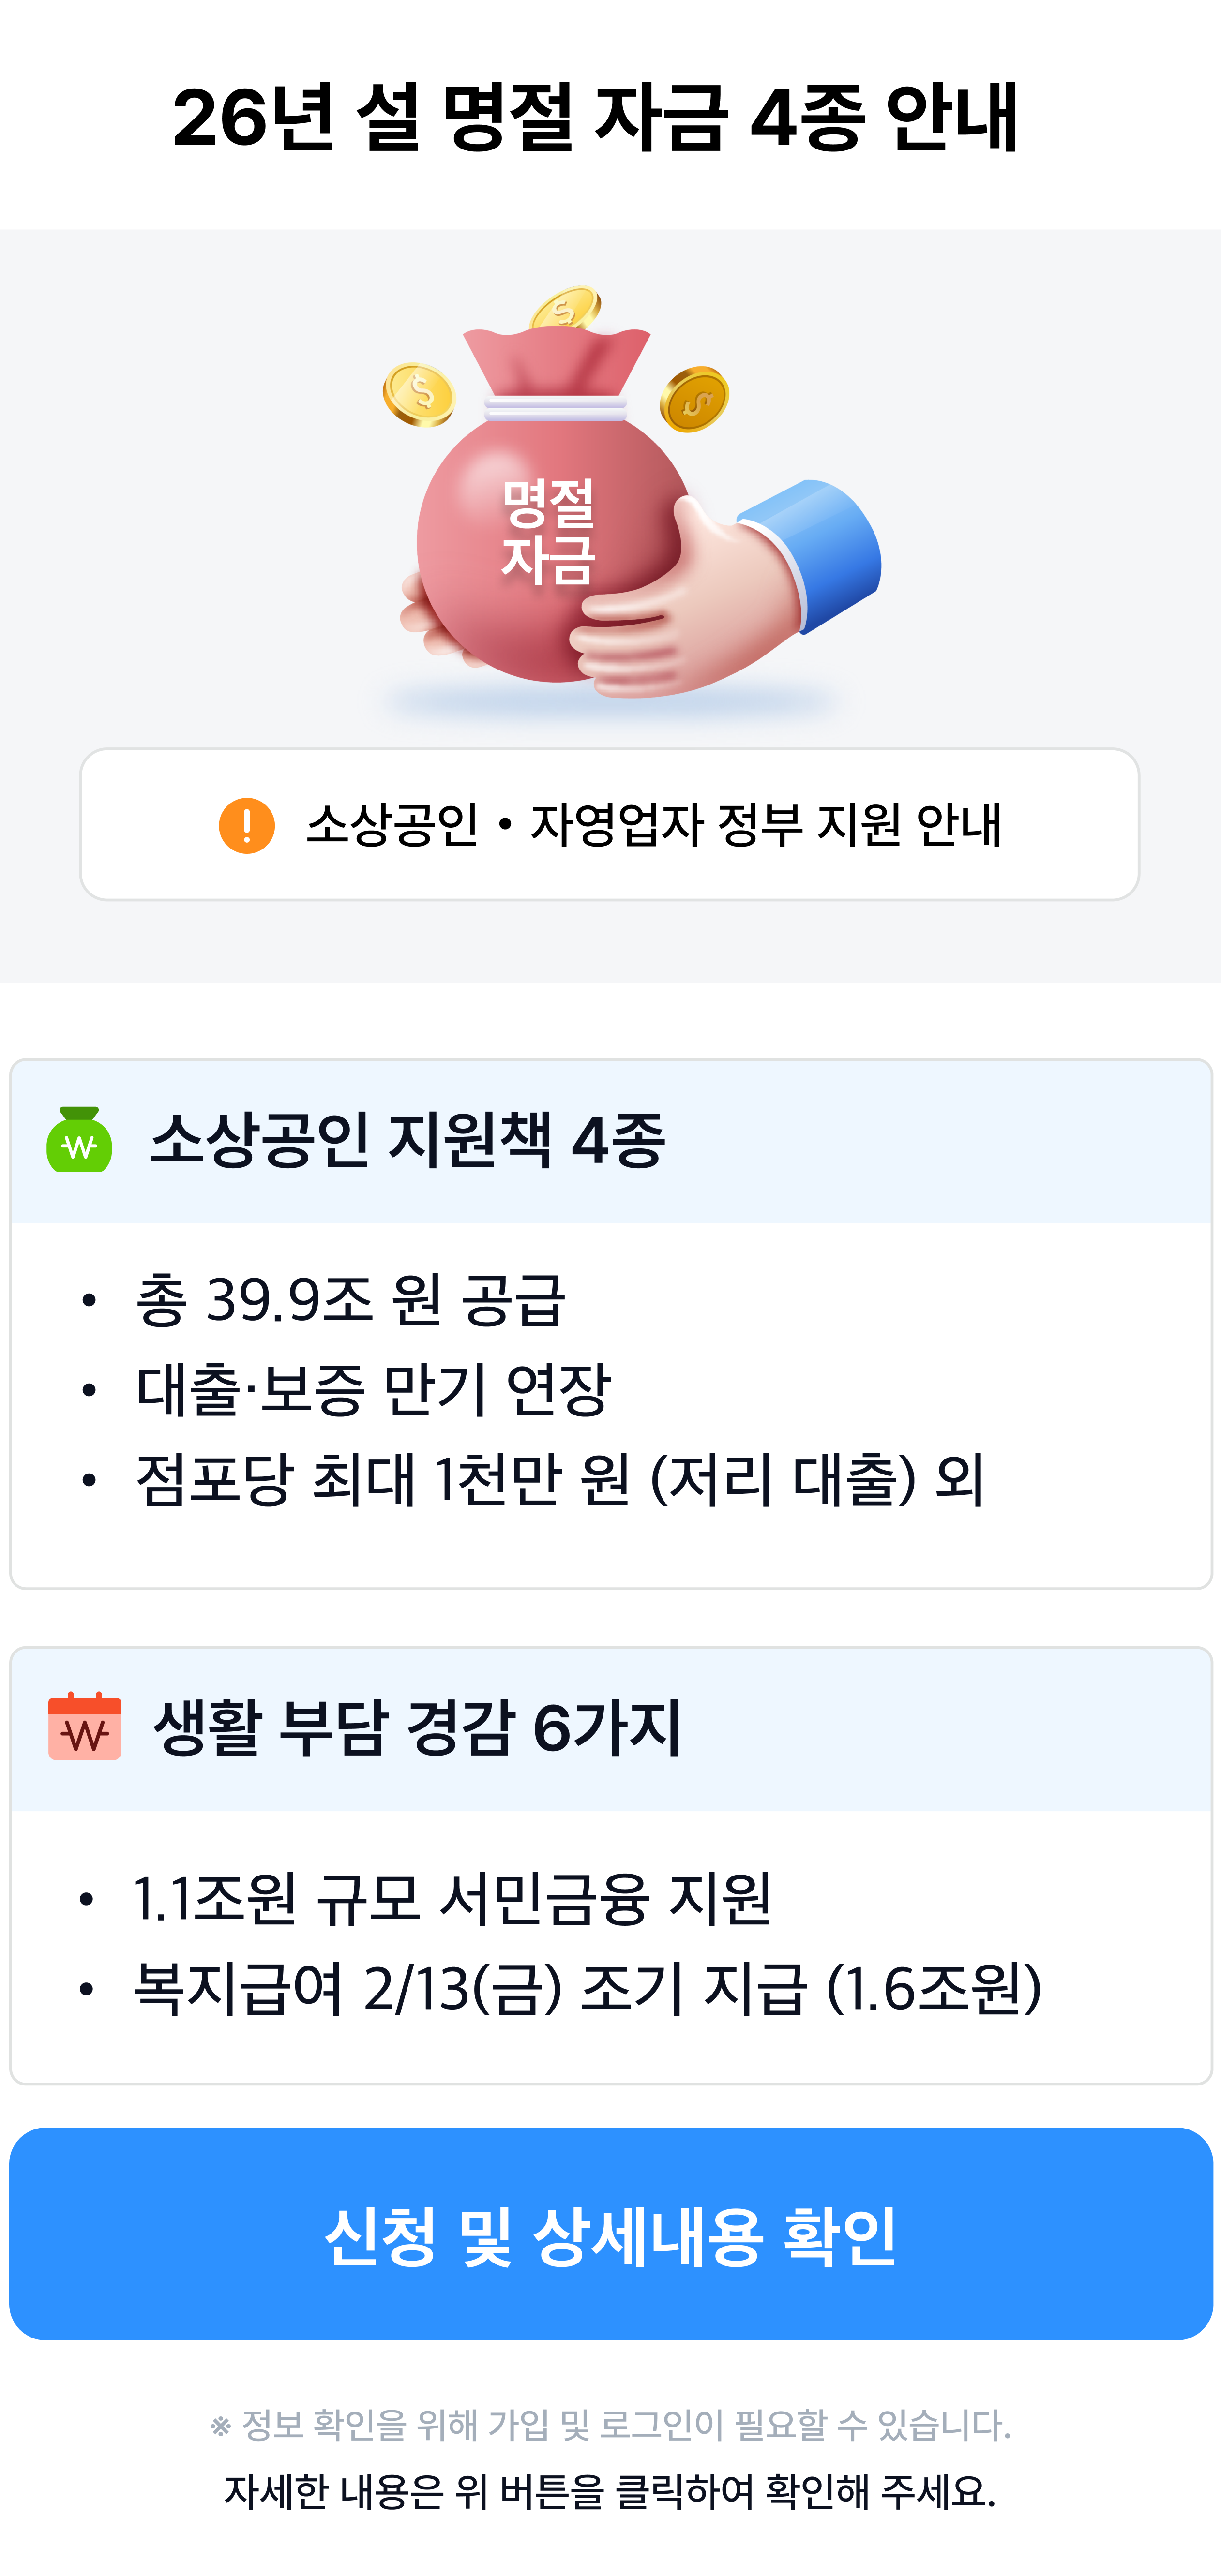
Task: Click the 자세한 내용은 위 버튼을 footer text
Action: point(610,2491)
